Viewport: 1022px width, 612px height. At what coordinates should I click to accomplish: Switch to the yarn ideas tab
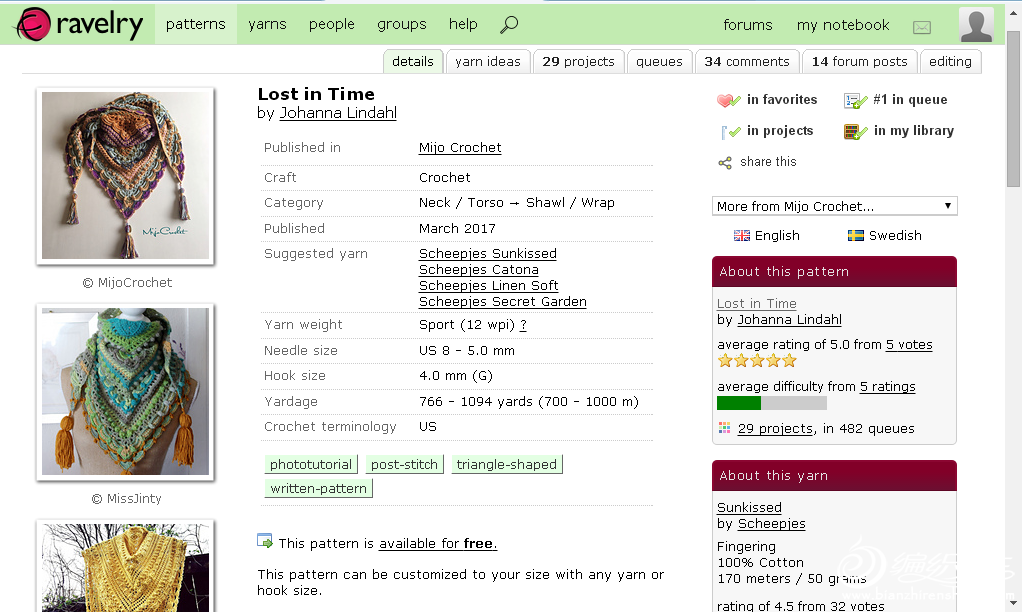(x=488, y=61)
